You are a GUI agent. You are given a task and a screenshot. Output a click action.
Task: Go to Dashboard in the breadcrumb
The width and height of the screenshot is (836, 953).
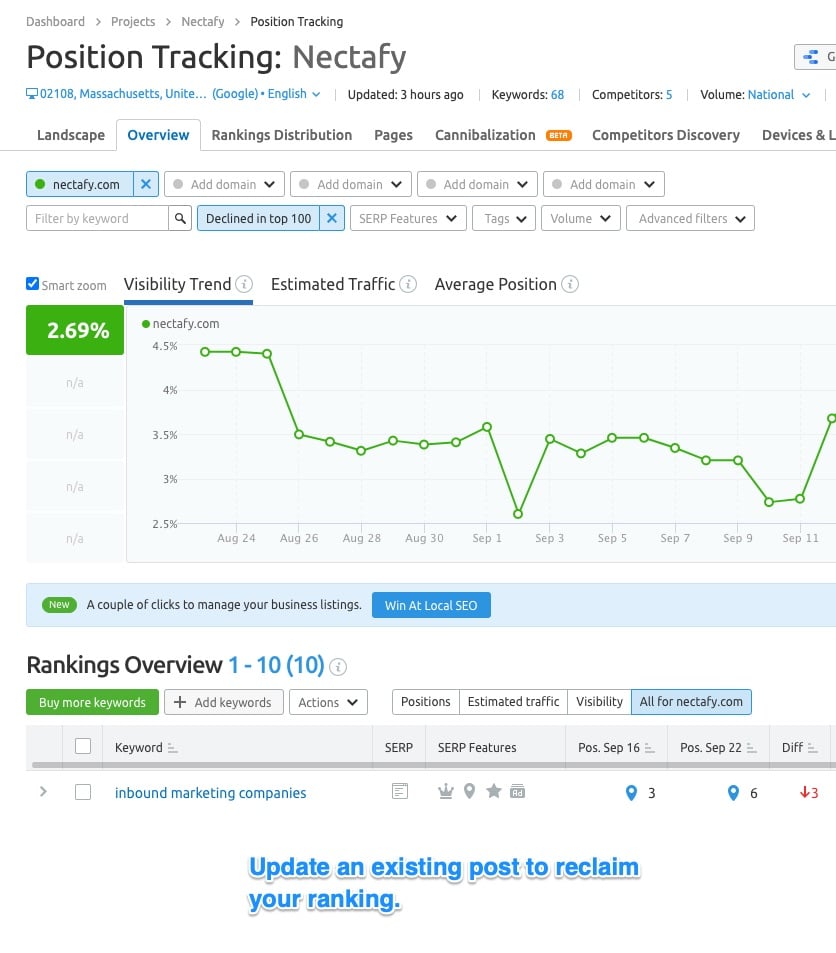click(x=55, y=22)
